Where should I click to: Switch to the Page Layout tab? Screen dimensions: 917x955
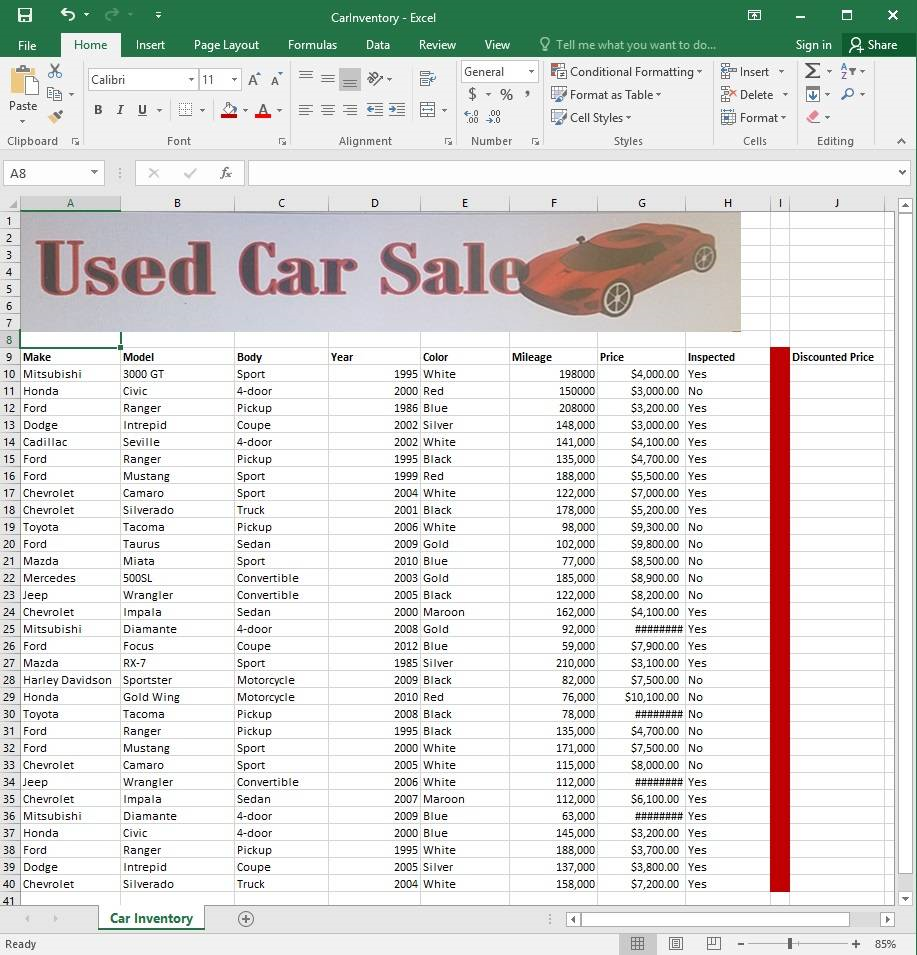point(226,45)
